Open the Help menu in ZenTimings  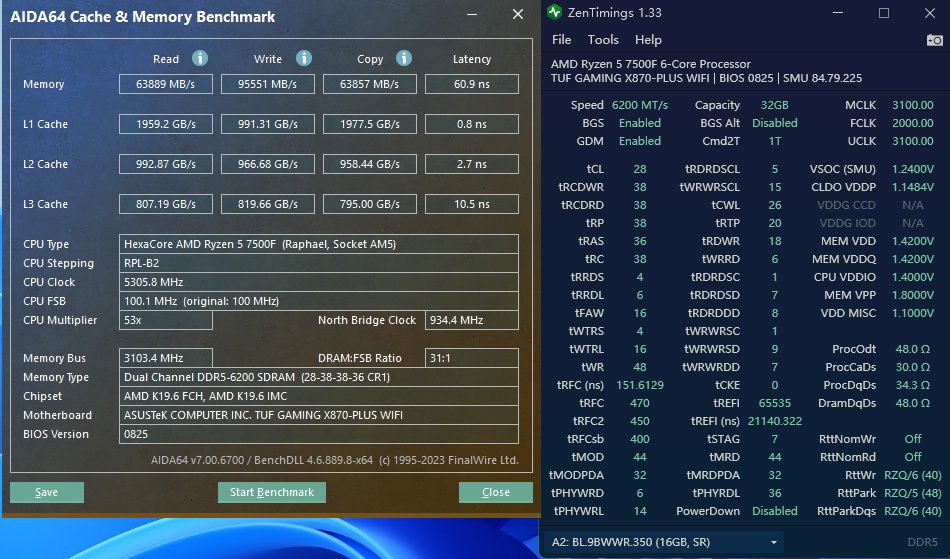(648, 40)
